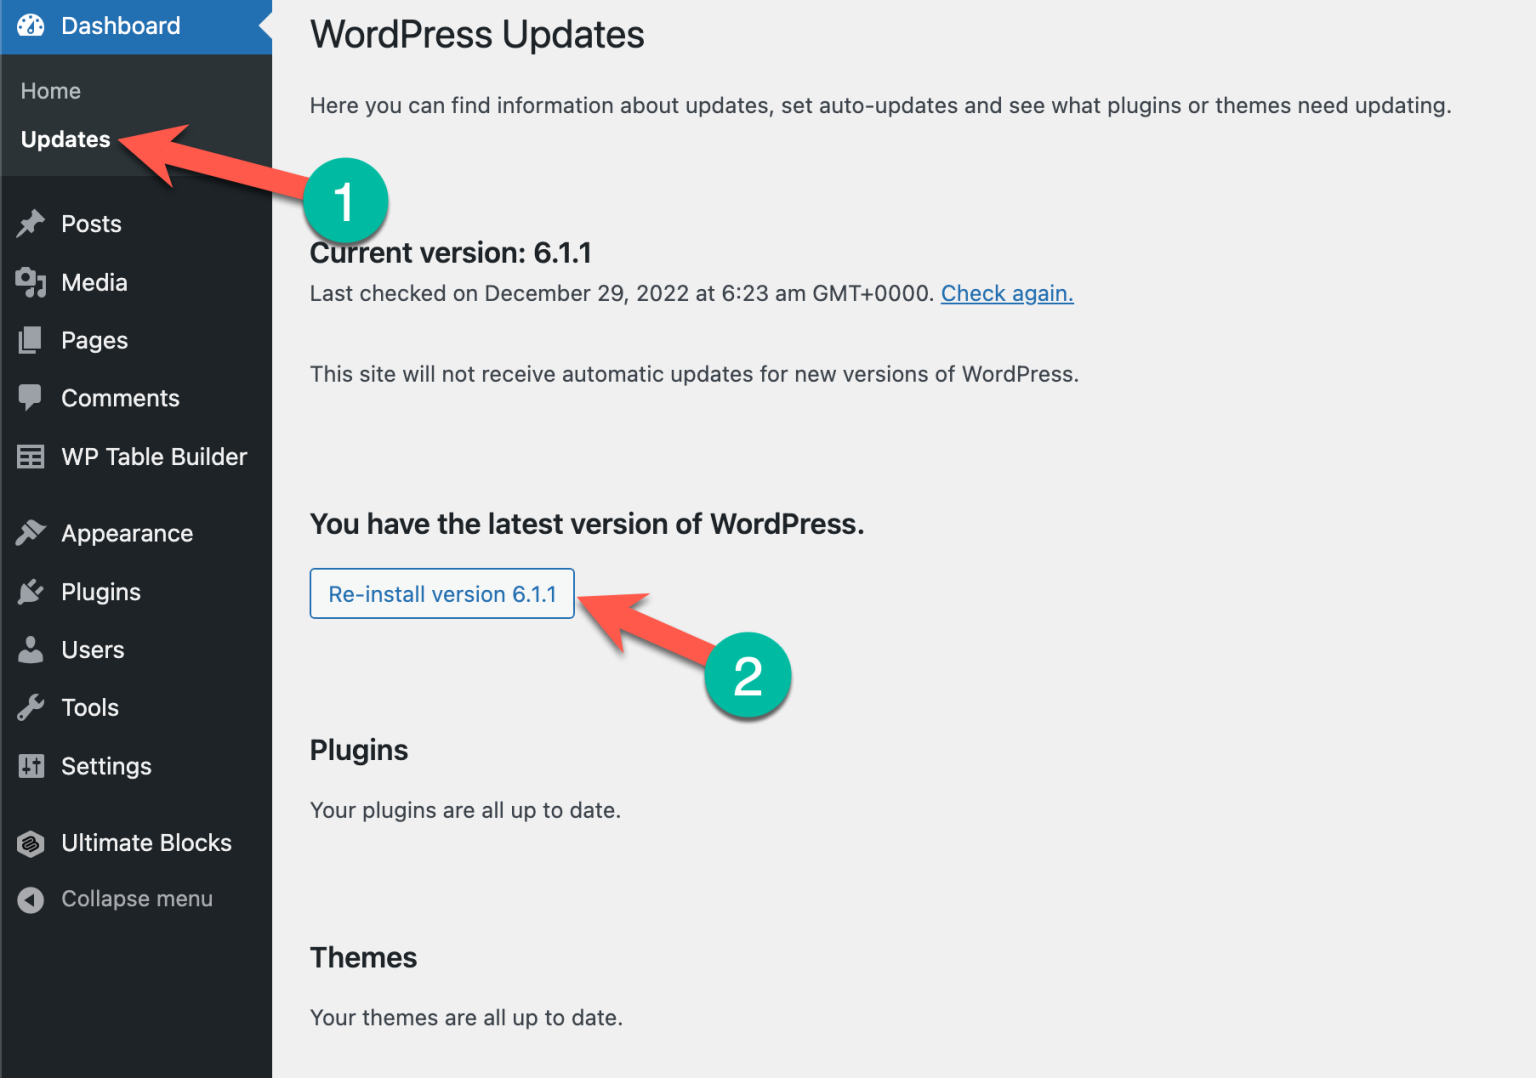Click the Users person icon

(x=31, y=650)
